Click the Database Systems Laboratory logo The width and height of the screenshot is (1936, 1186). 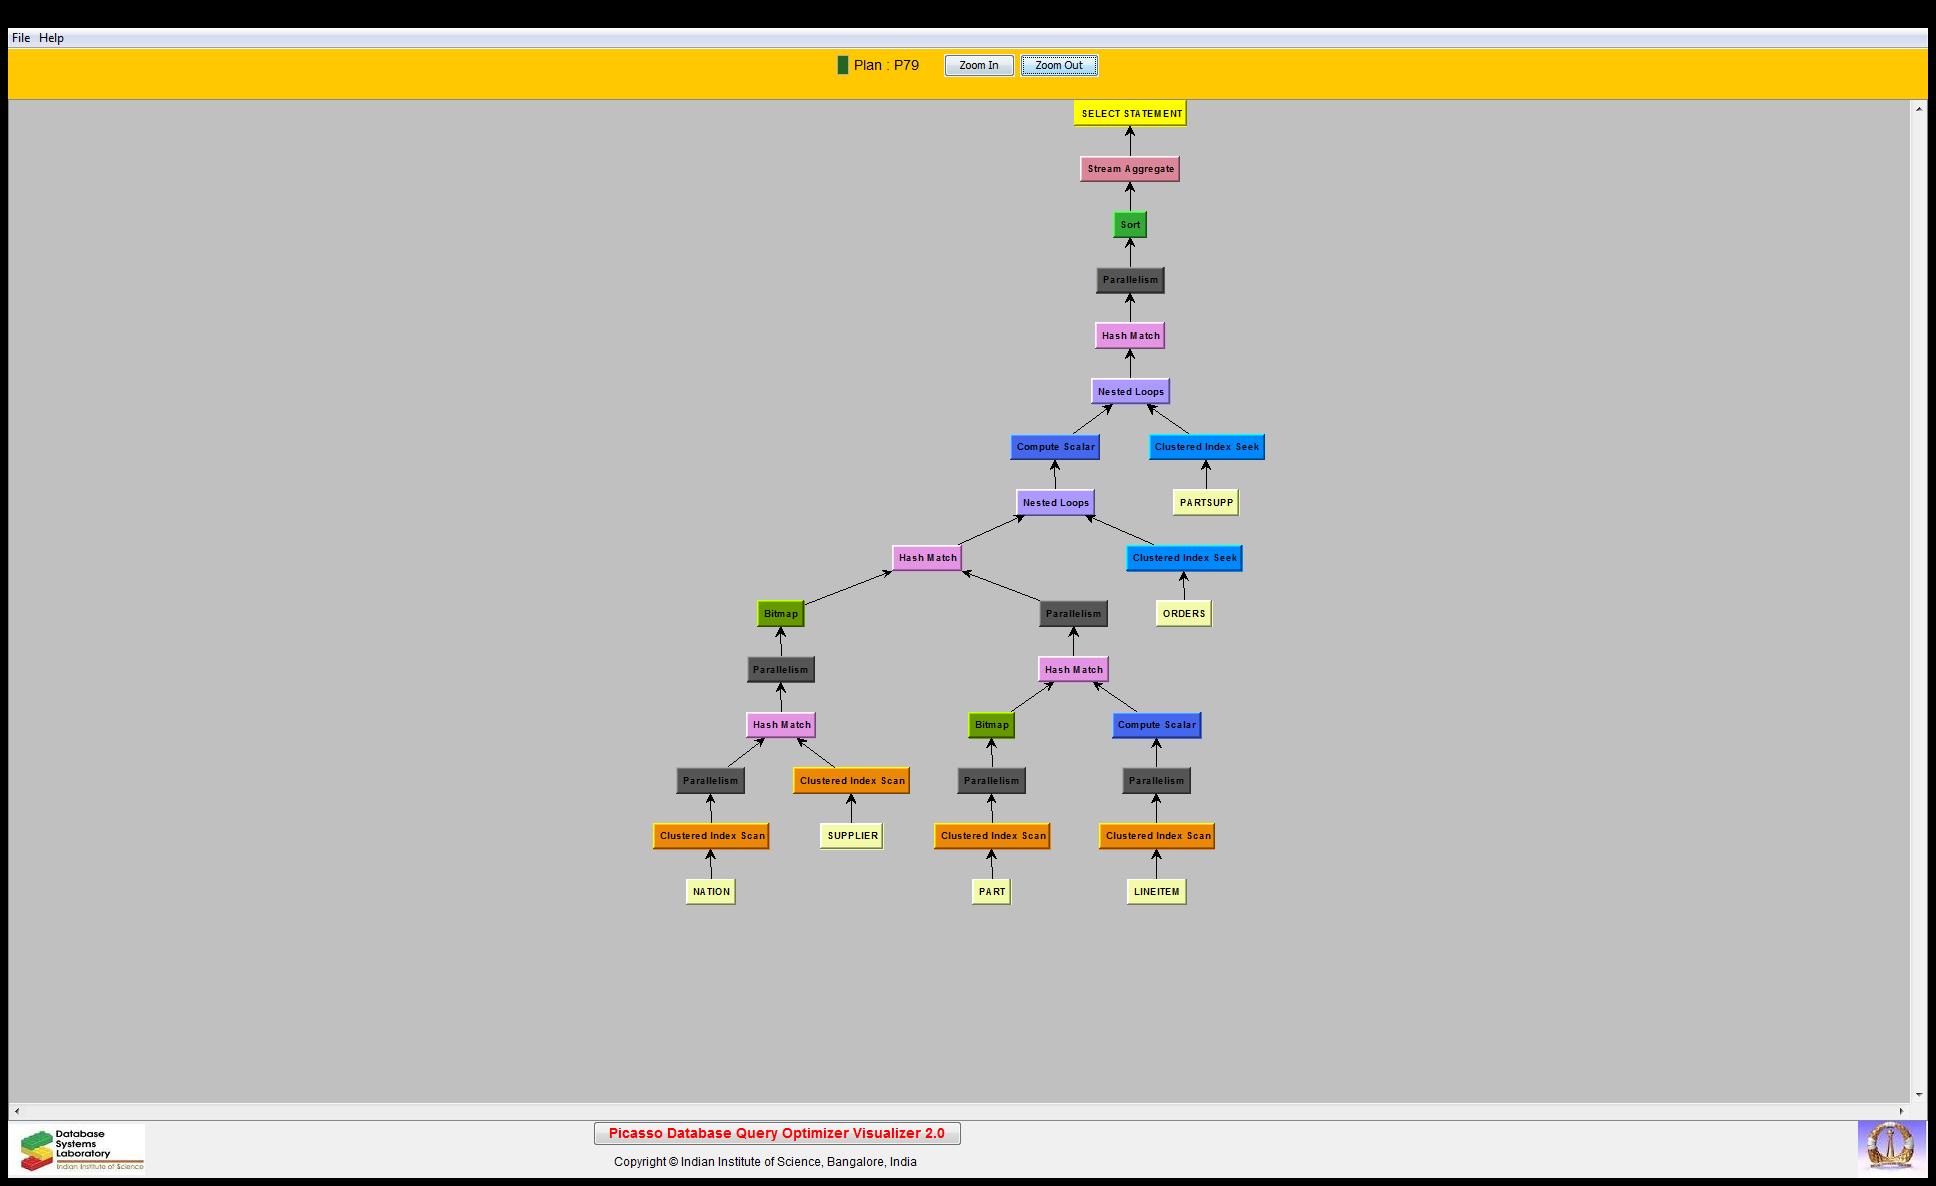tap(82, 1149)
